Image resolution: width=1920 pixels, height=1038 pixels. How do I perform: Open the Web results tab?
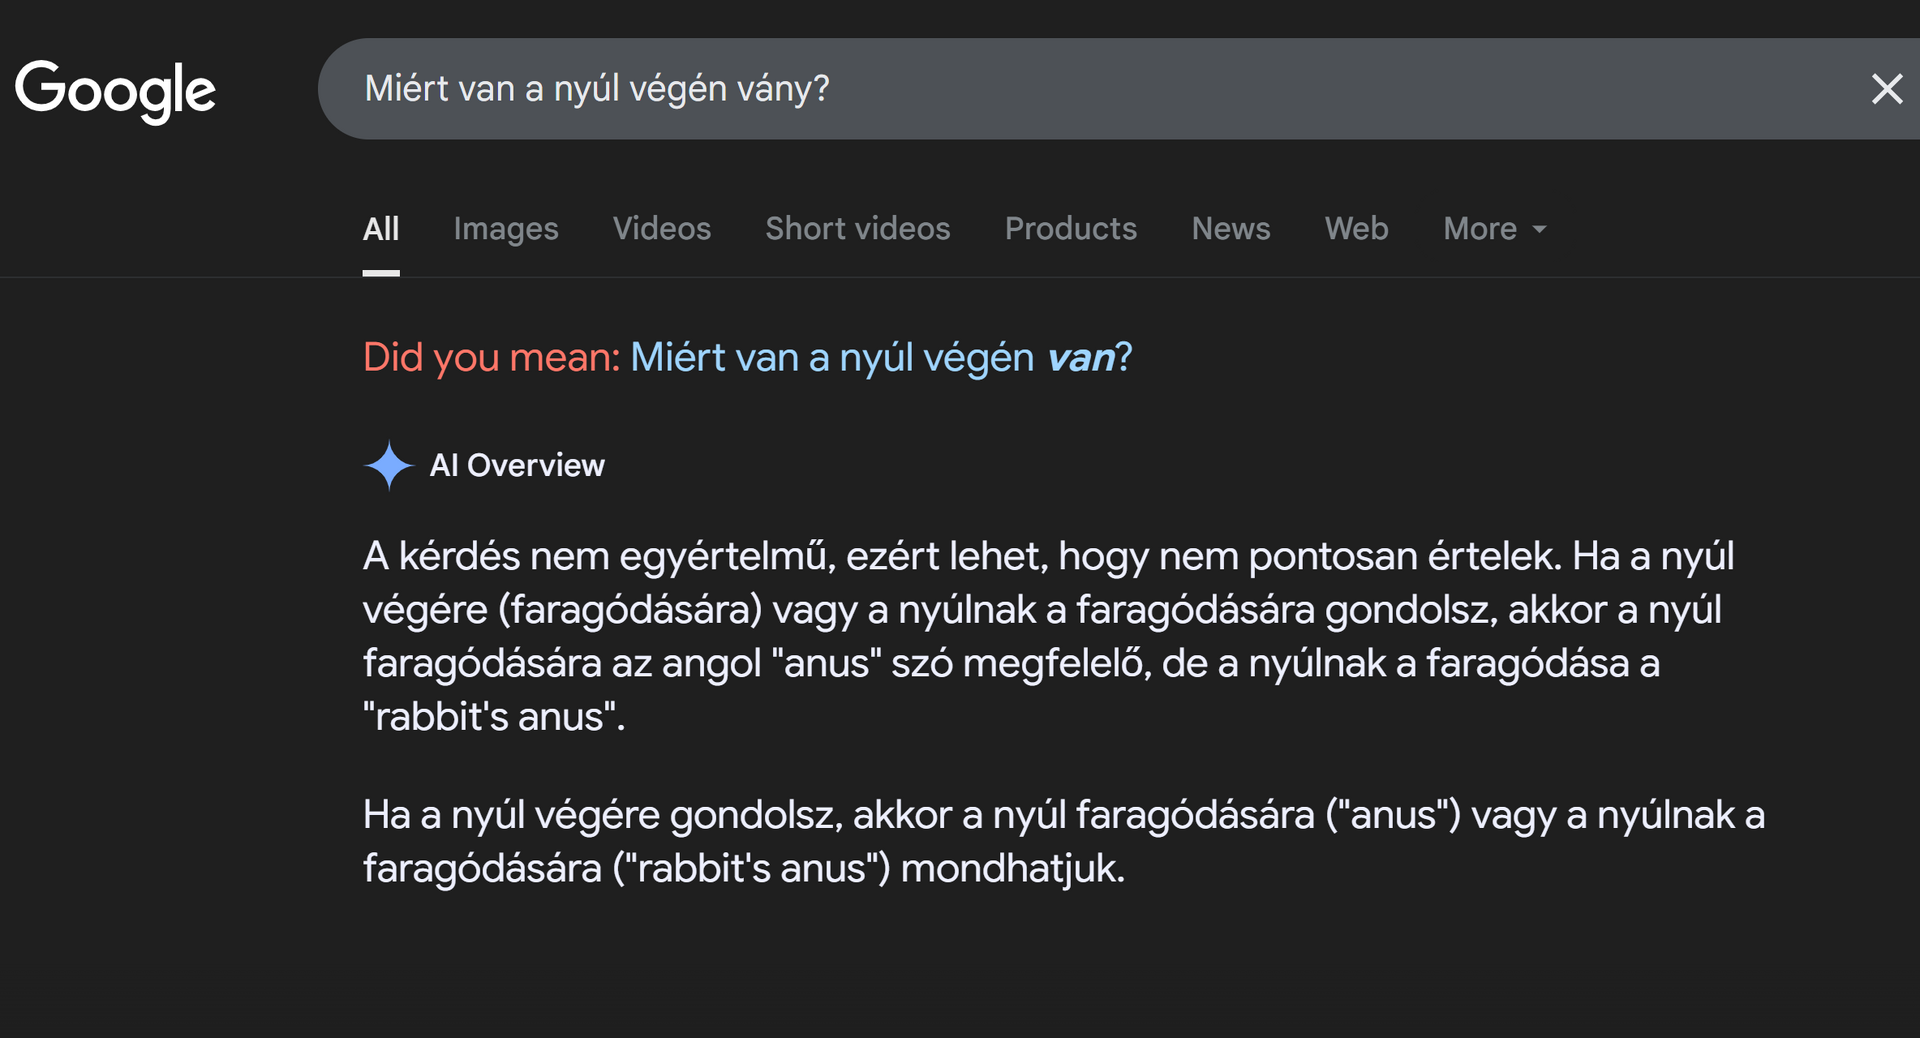1357,229
